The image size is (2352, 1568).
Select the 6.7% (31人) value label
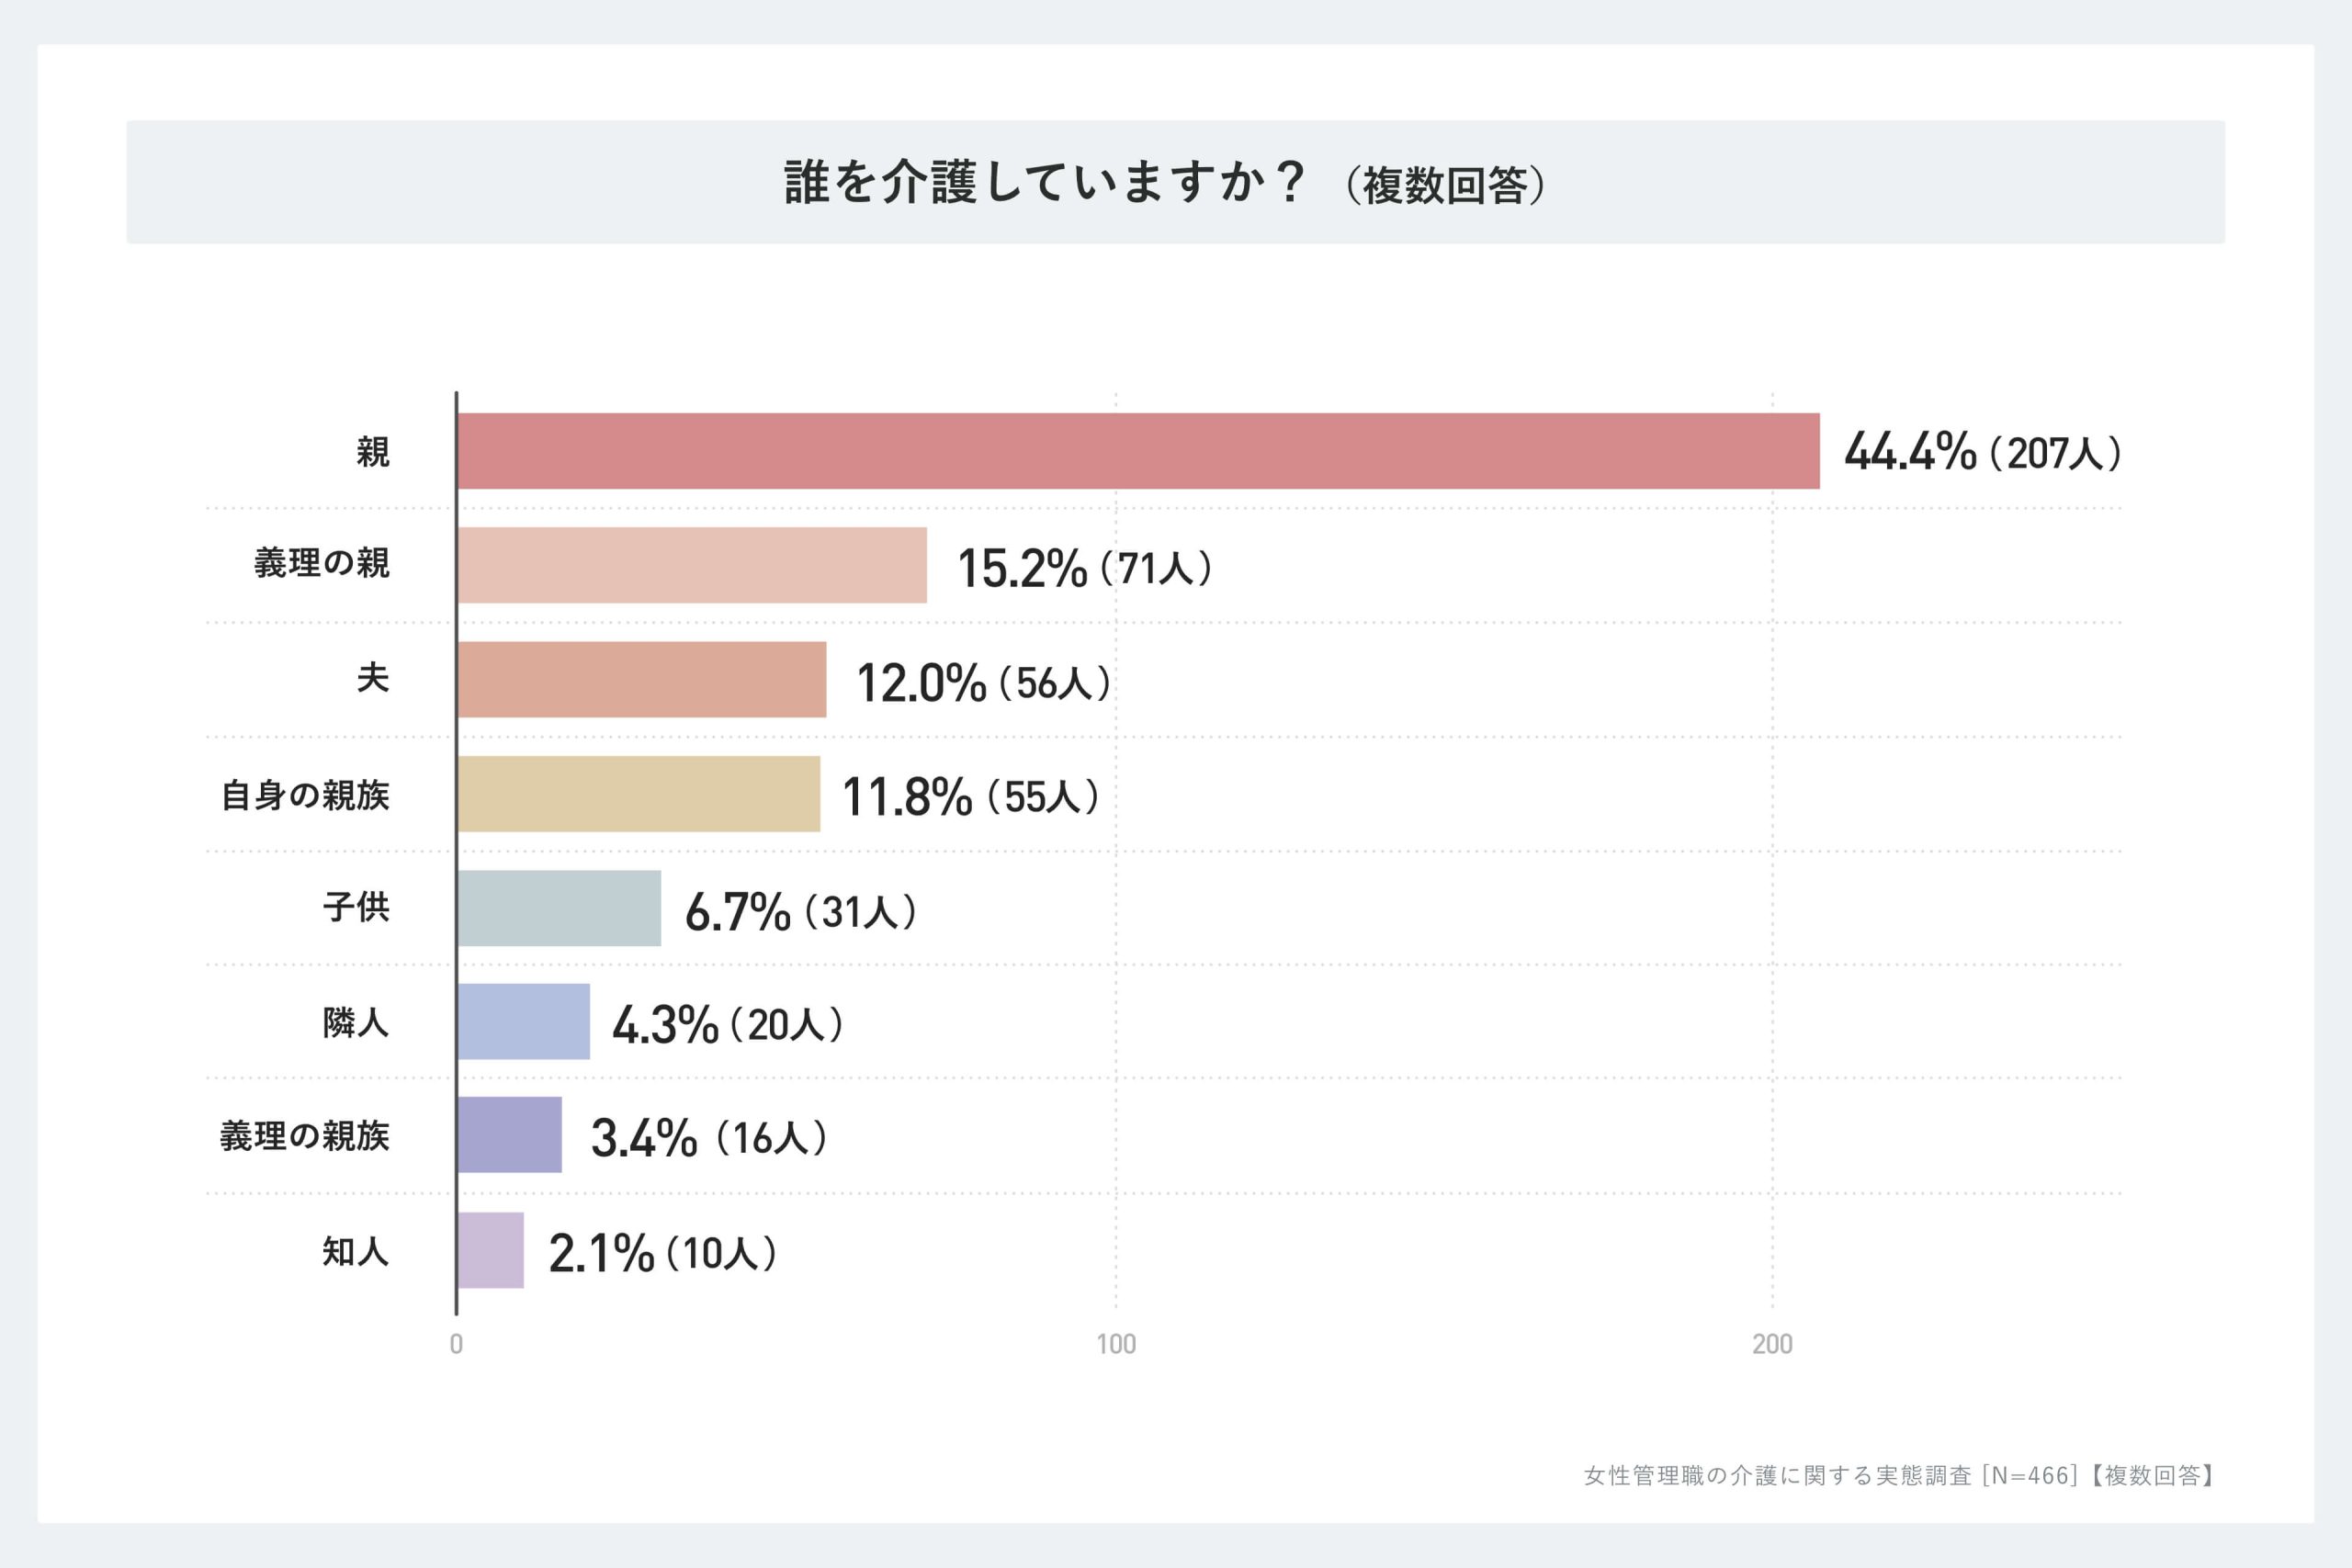pyautogui.click(x=801, y=912)
